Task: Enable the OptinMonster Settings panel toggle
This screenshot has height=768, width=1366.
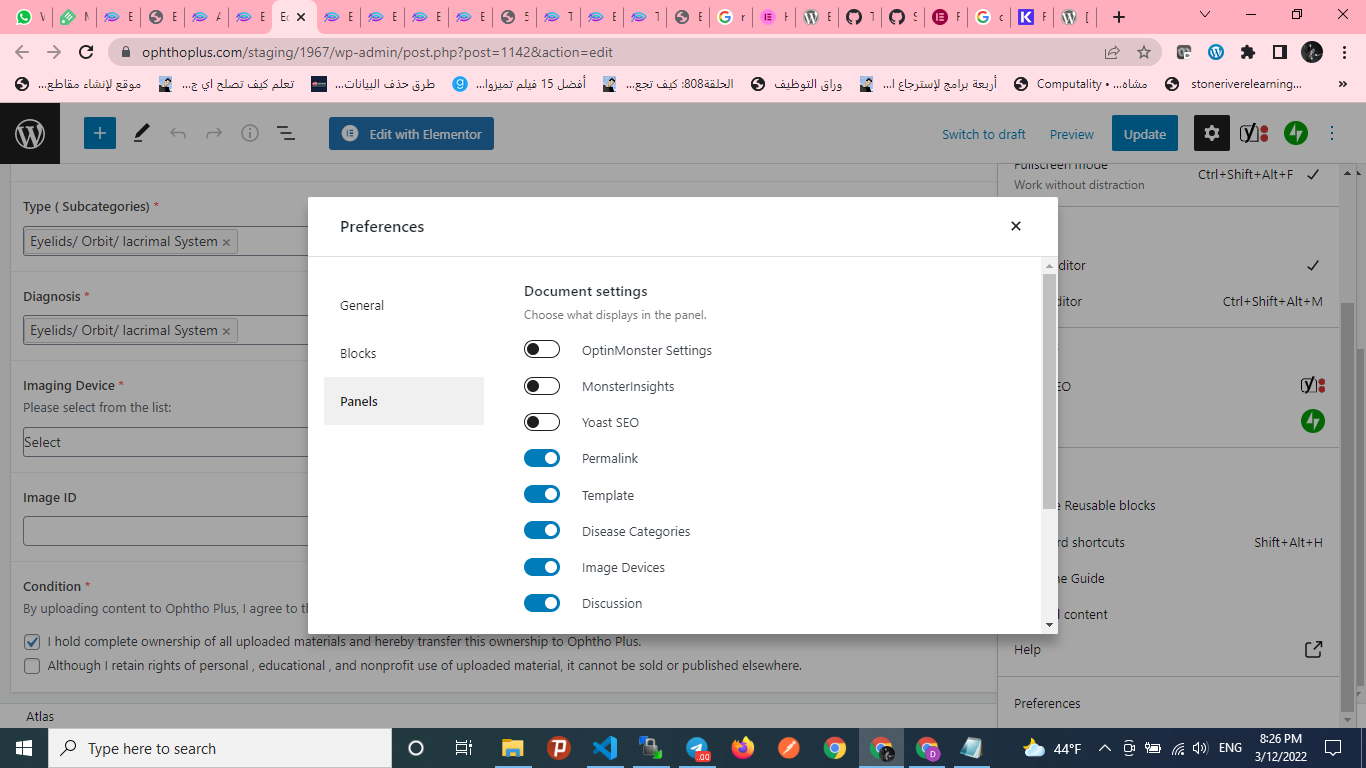Action: pyautogui.click(x=542, y=350)
